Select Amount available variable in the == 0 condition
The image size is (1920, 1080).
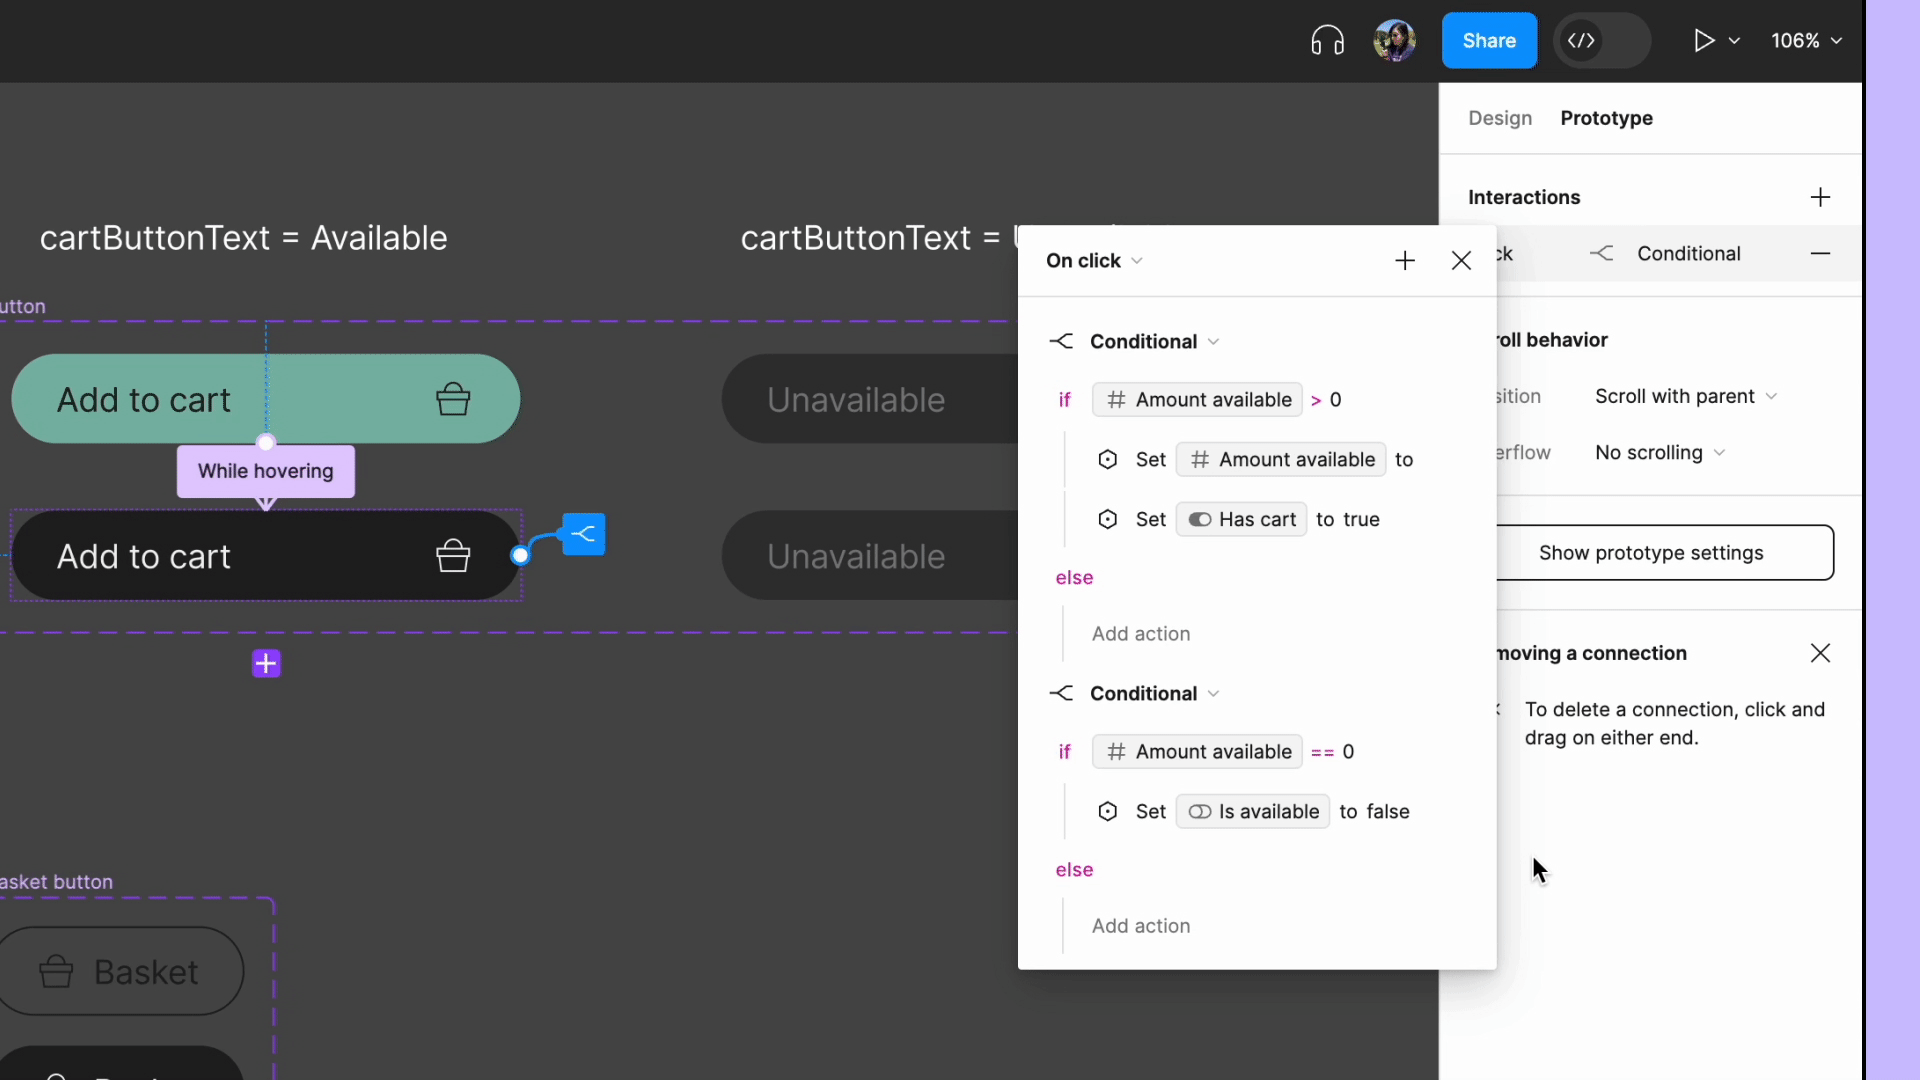click(1197, 752)
